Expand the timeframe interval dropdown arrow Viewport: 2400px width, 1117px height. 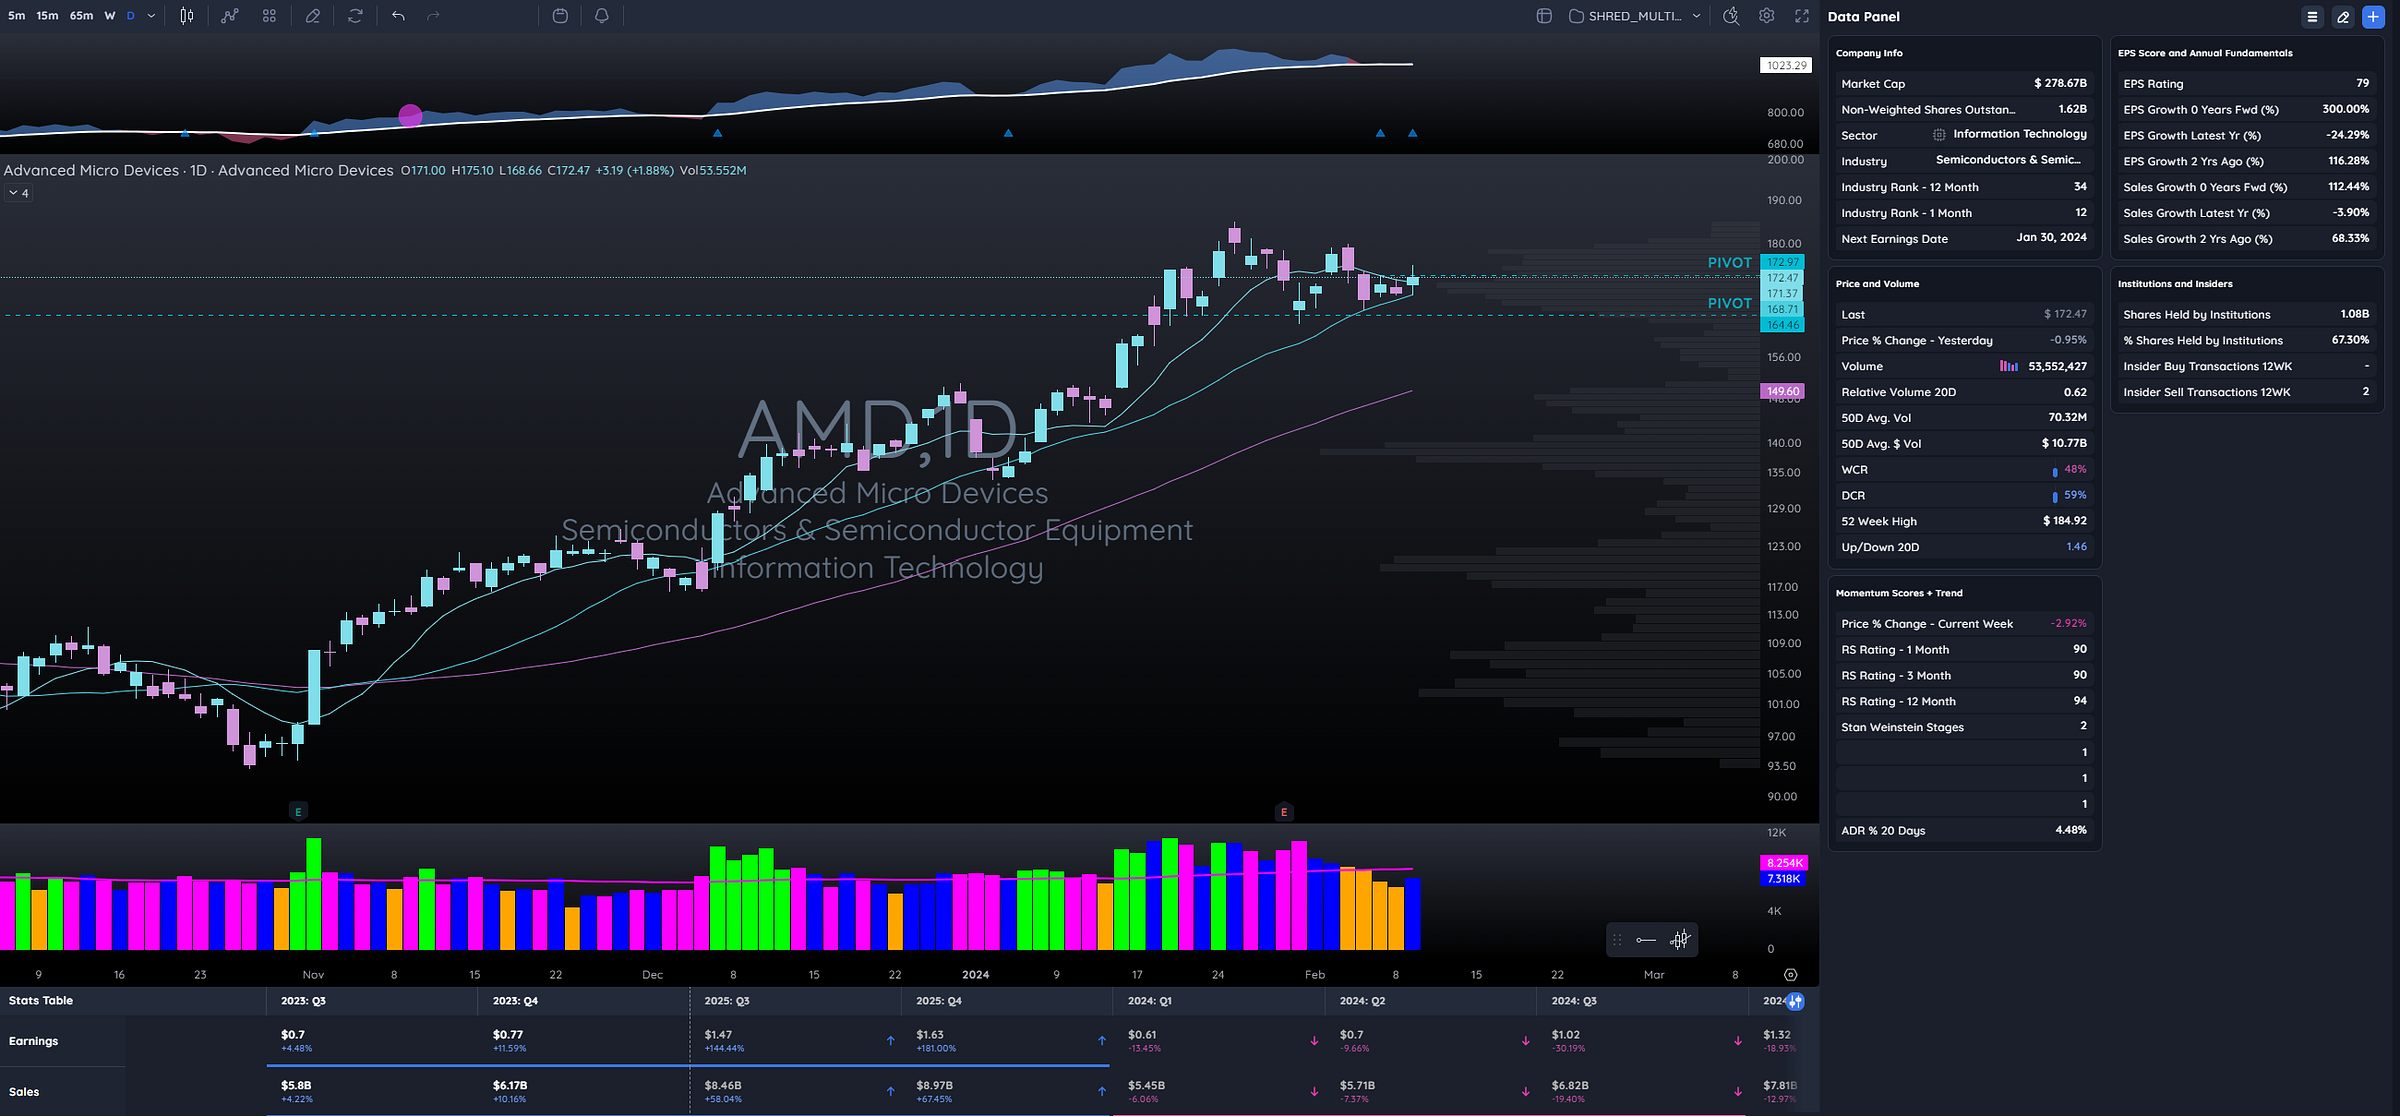tap(151, 16)
